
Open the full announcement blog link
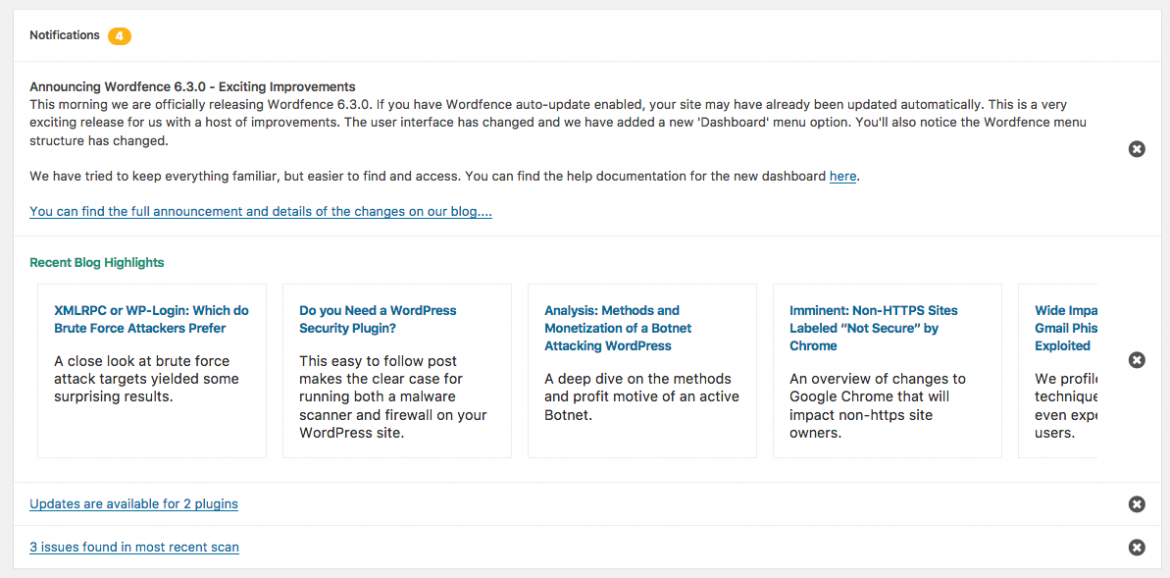coord(260,212)
